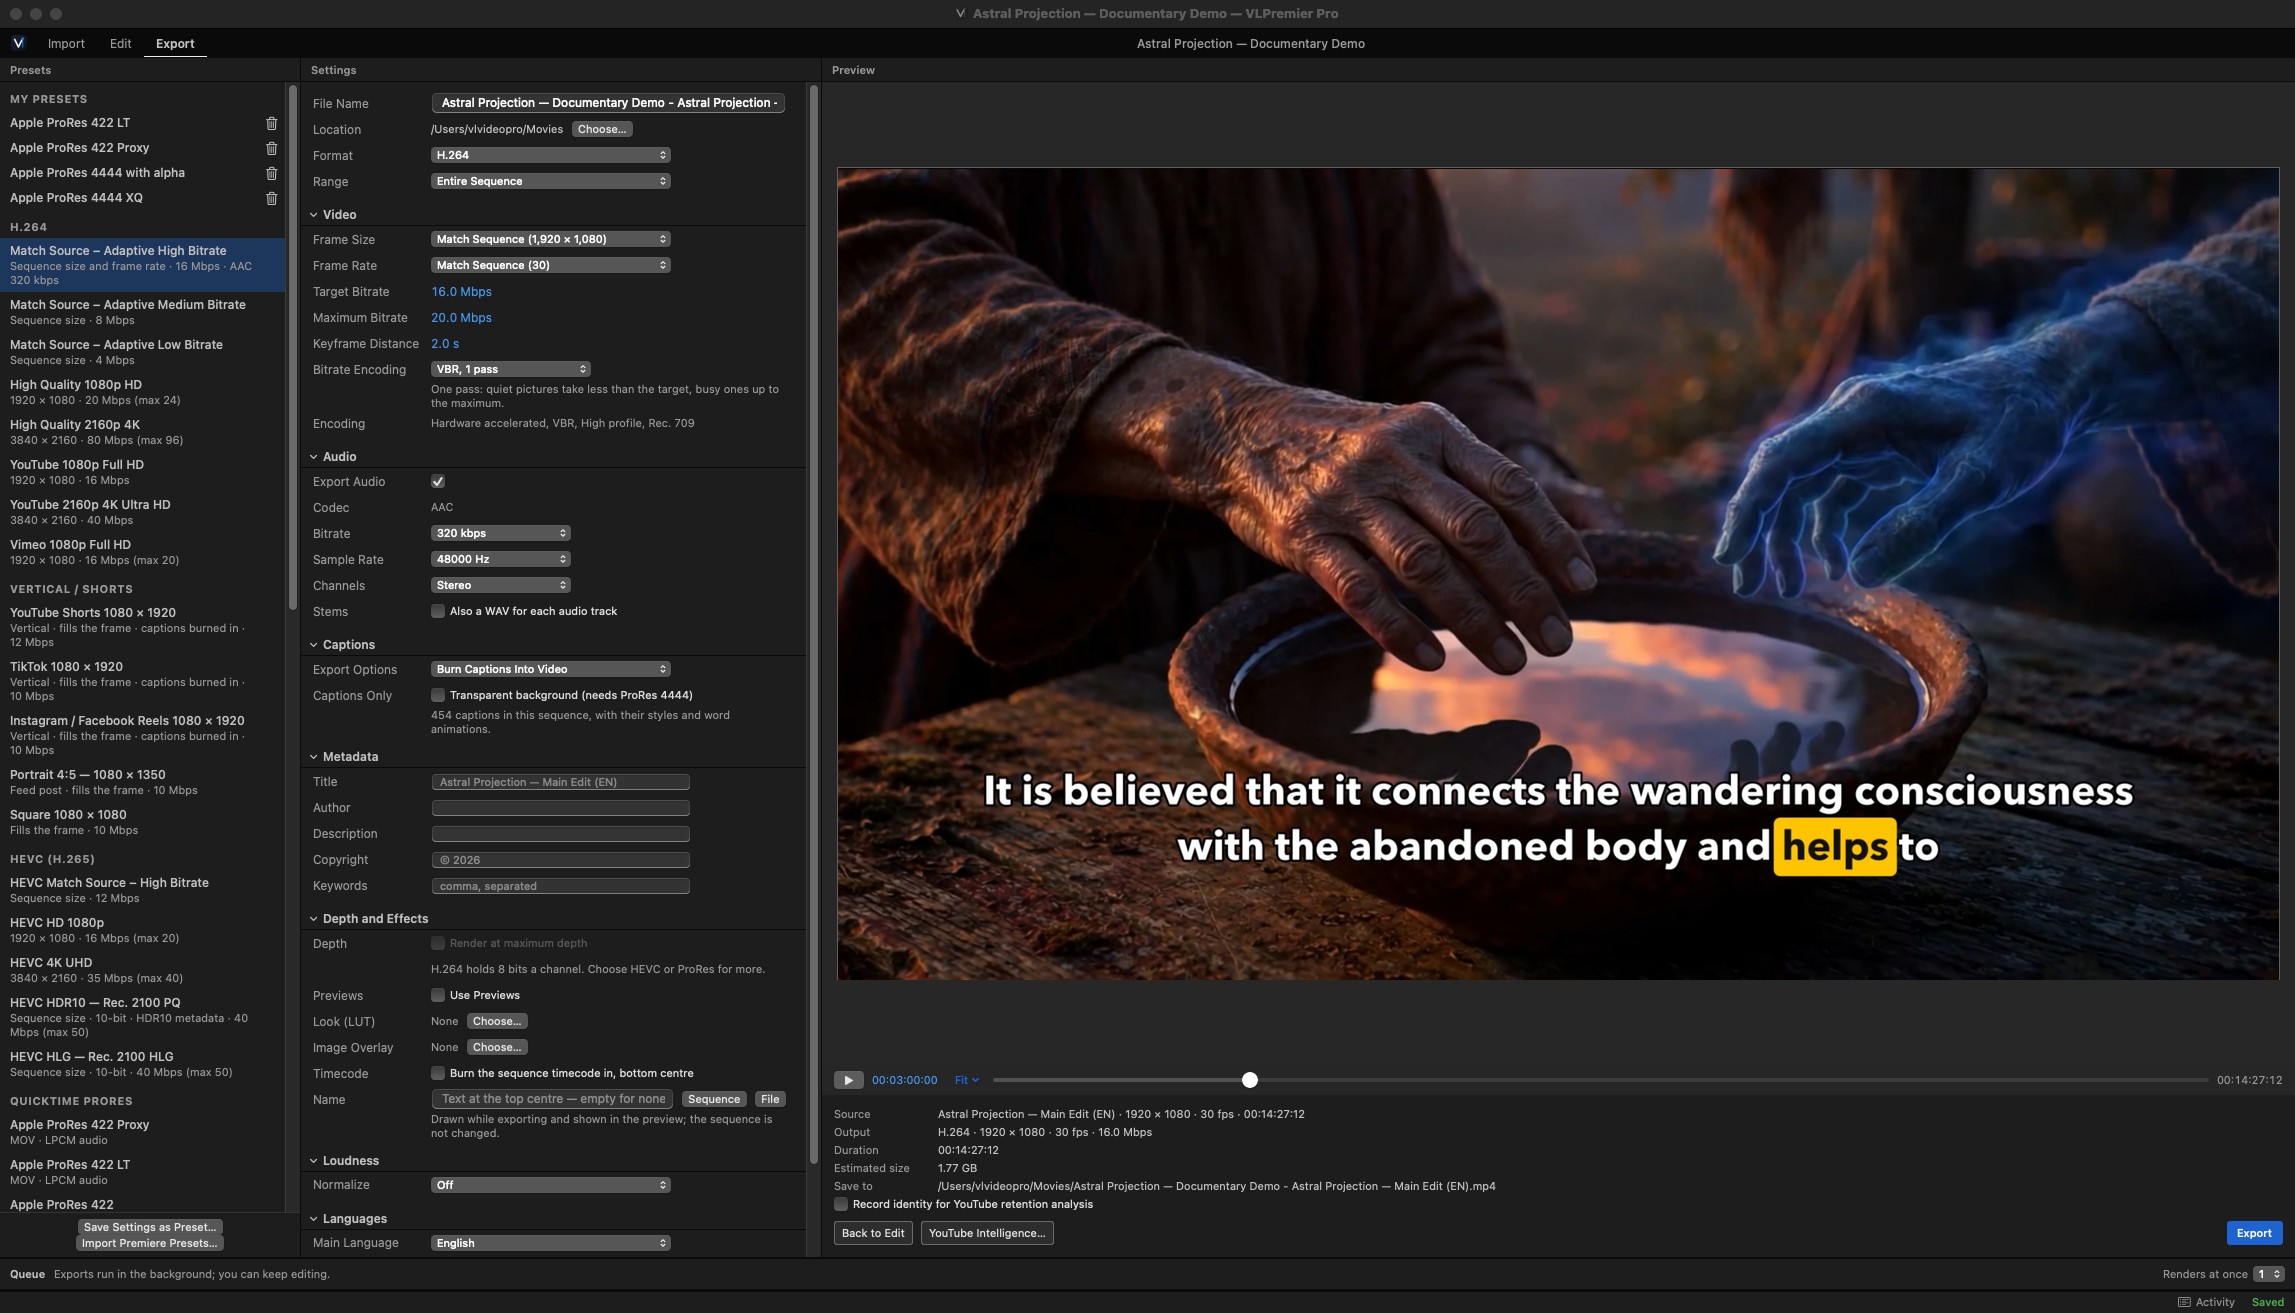
Task: Choose a Look (LUT) file
Action: tap(497, 1021)
